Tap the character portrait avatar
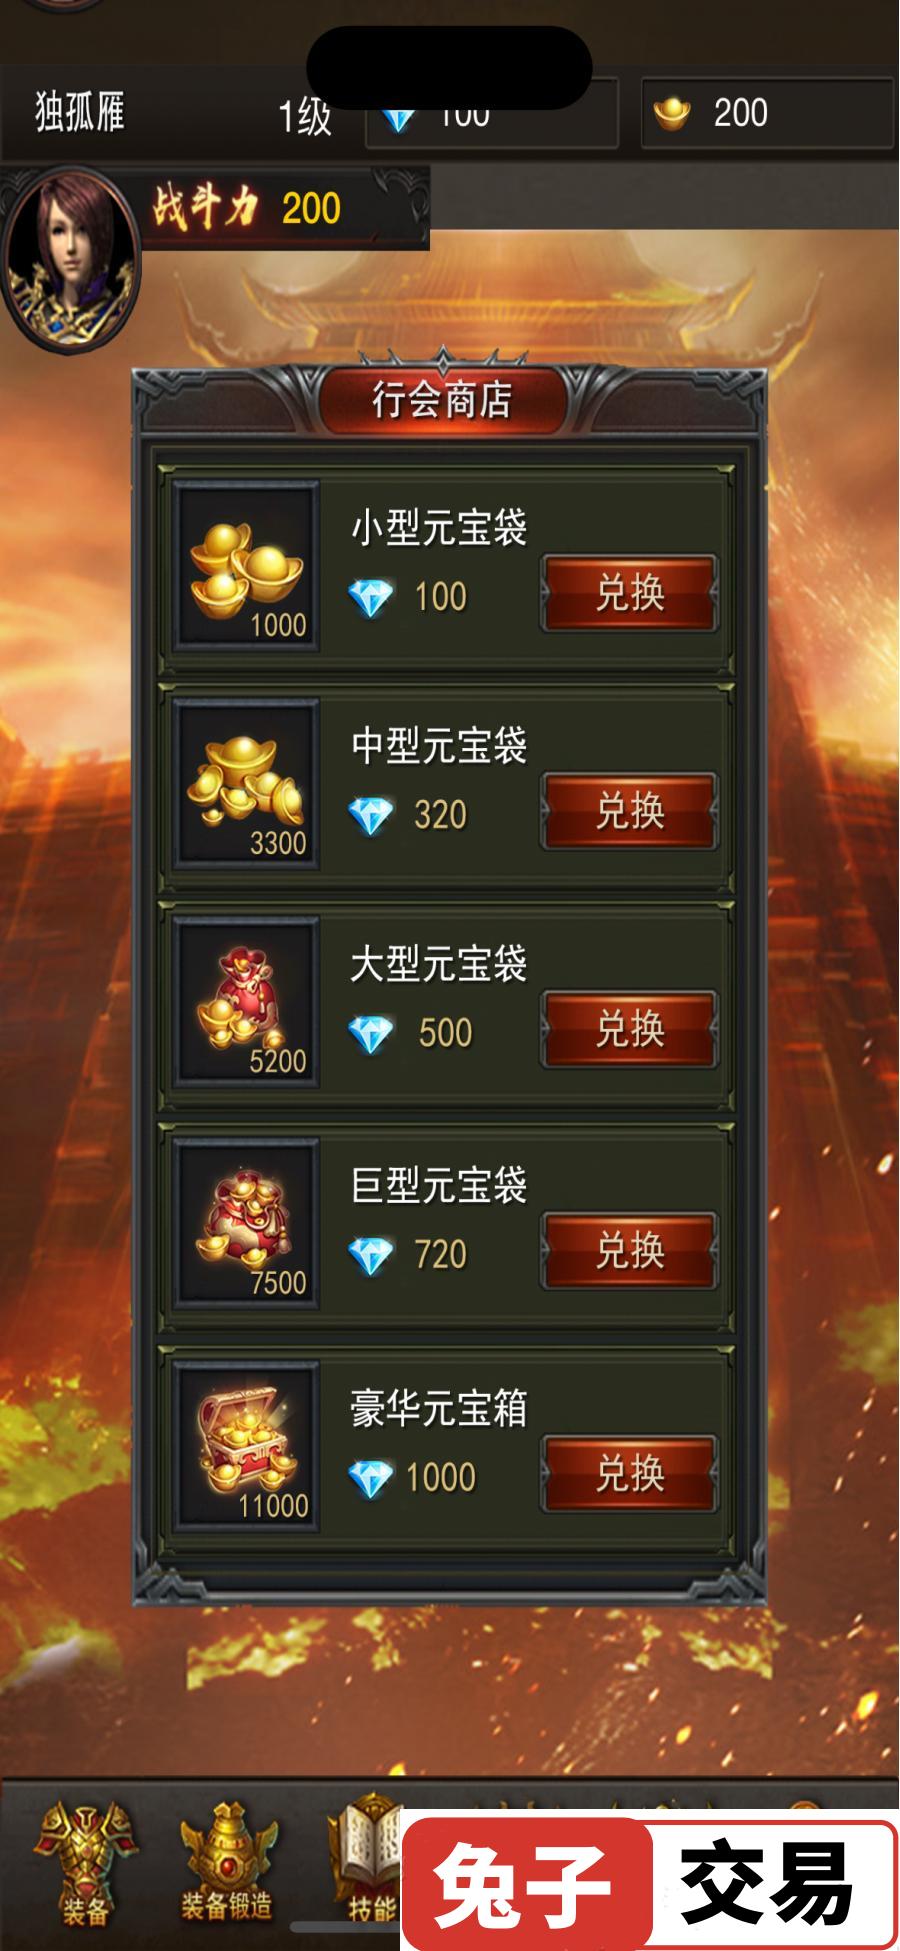The image size is (900, 1951). pos(70,260)
